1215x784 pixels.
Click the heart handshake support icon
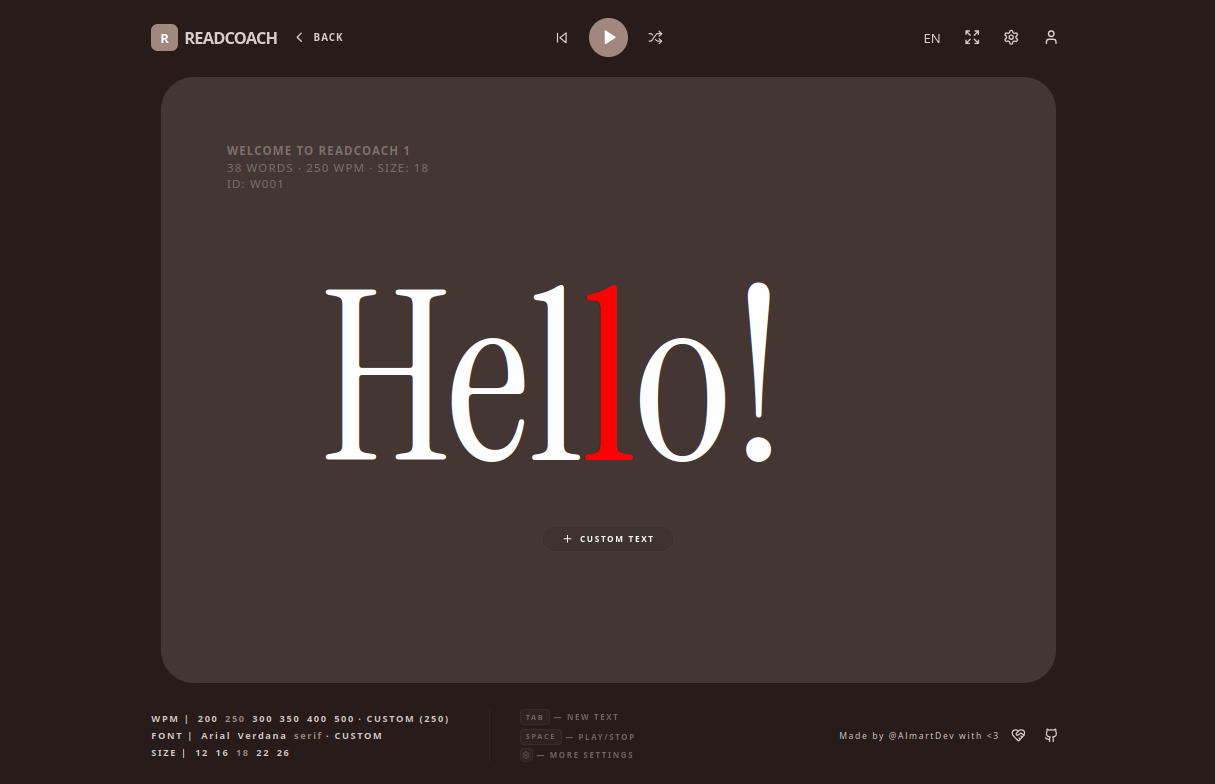1019,736
